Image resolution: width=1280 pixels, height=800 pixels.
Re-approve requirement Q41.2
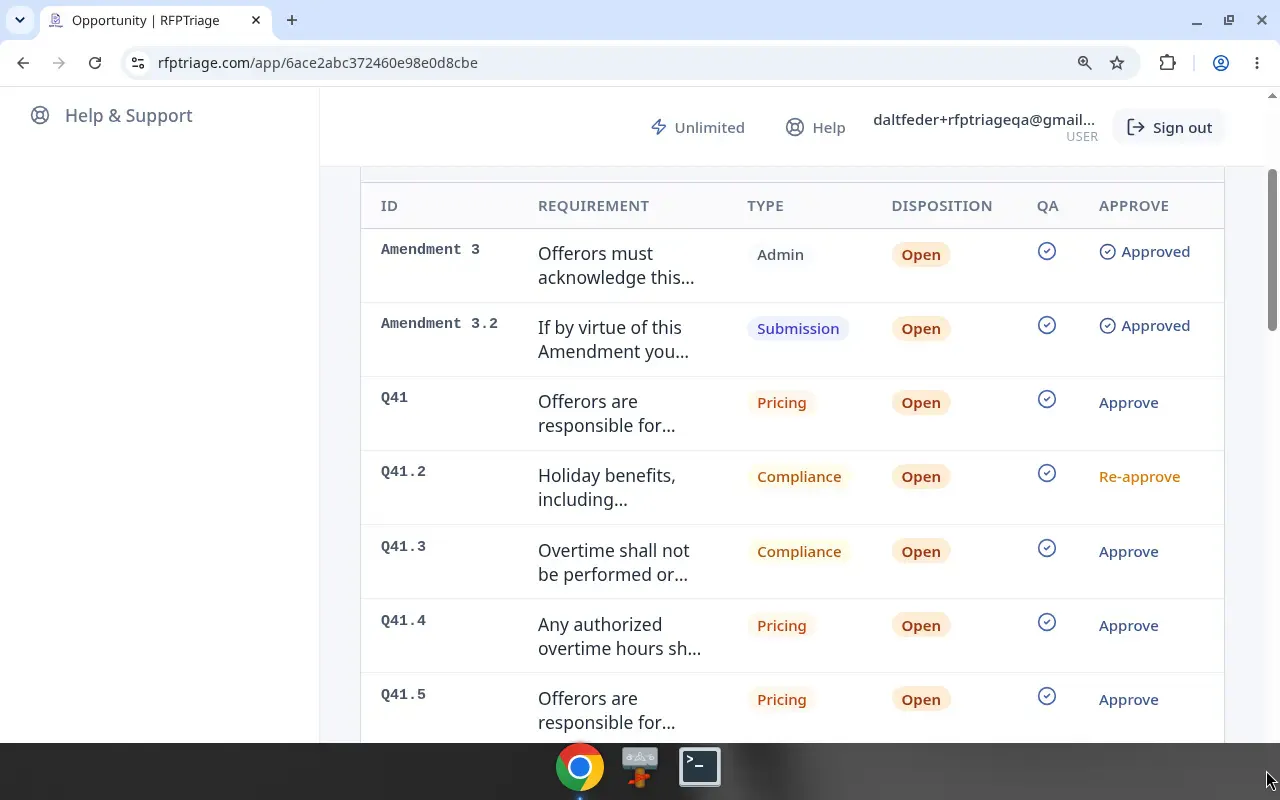click(x=1139, y=476)
